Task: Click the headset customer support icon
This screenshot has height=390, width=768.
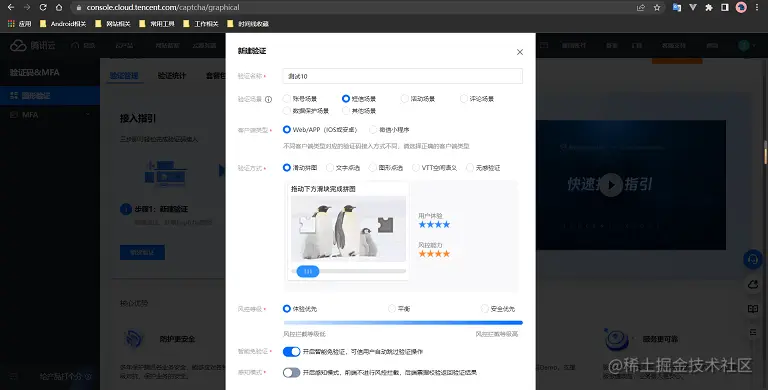Action: 753,259
